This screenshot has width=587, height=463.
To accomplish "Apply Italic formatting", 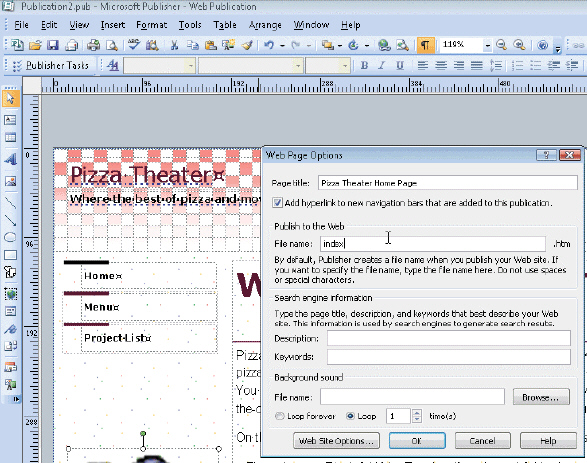I will pos(381,66).
